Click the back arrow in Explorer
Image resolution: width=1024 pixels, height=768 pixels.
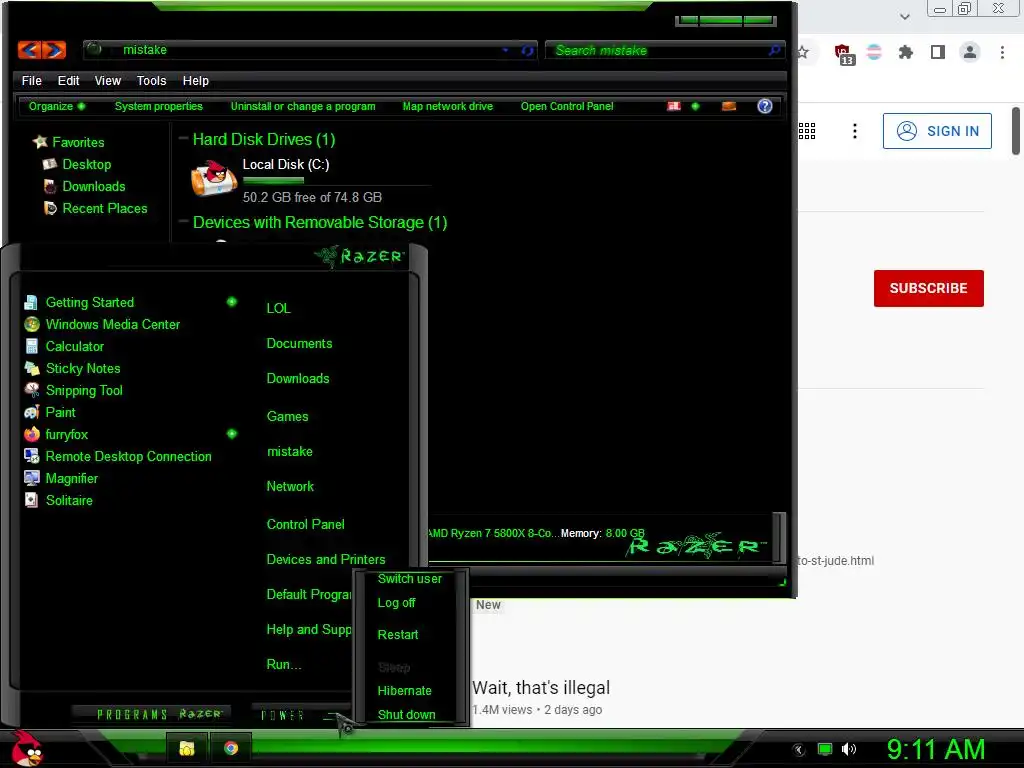point(29,50)
